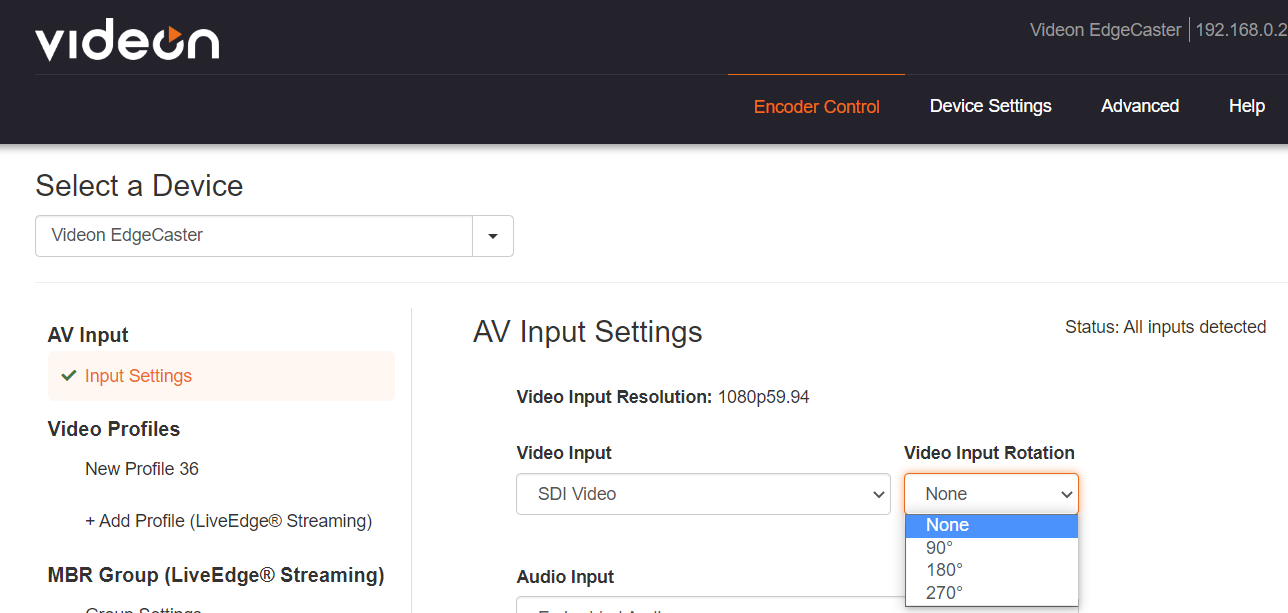The height and width of the screenshot is (613, 1288).
Task: Click the AV Input Settings title
Action: pos(588,332)
